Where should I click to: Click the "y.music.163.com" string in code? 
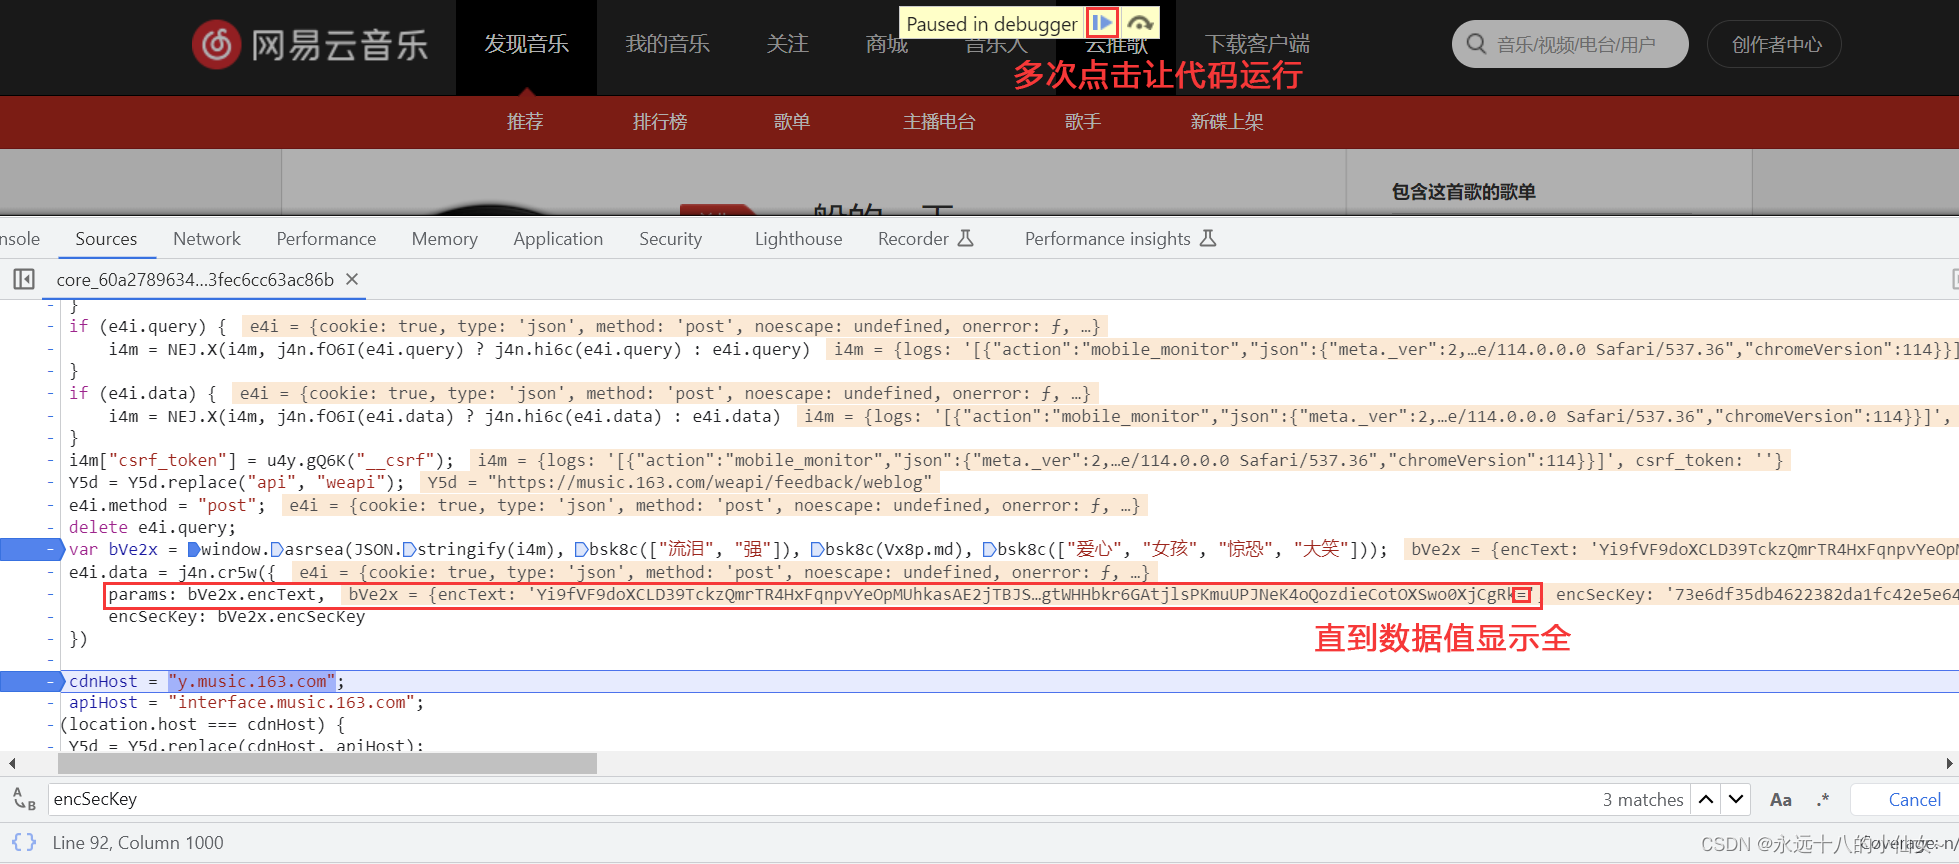click(x=252, y=681)
